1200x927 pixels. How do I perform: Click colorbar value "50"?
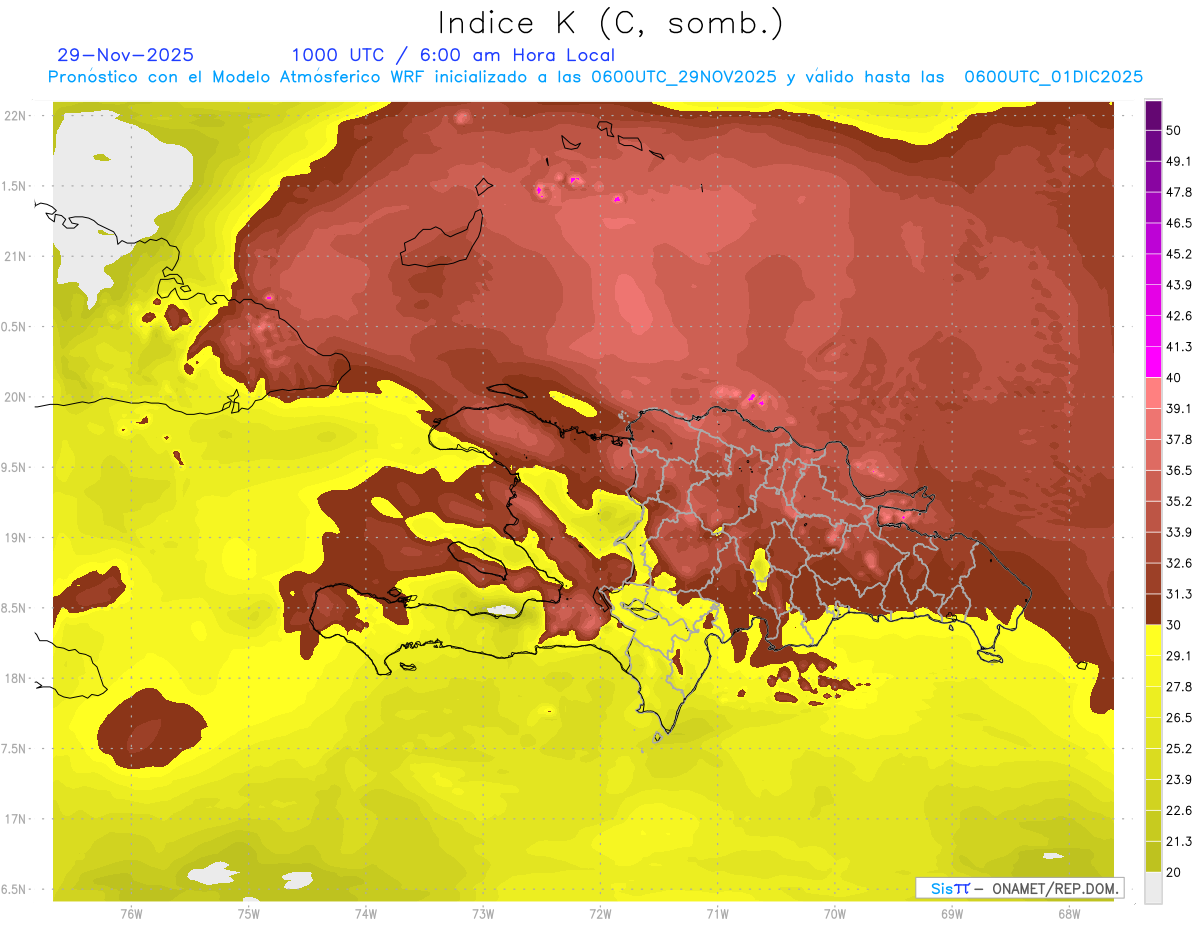coord(1174,130)
